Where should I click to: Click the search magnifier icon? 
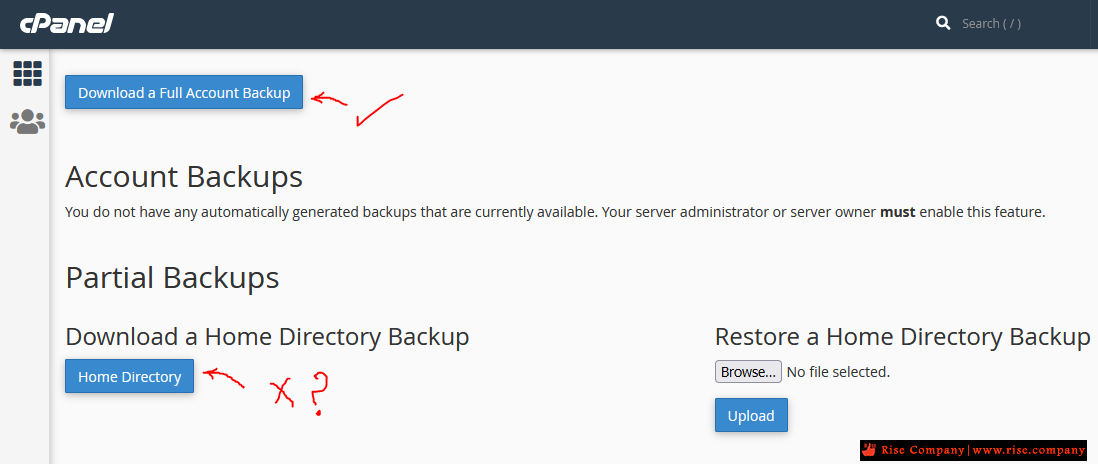point(943,23)
